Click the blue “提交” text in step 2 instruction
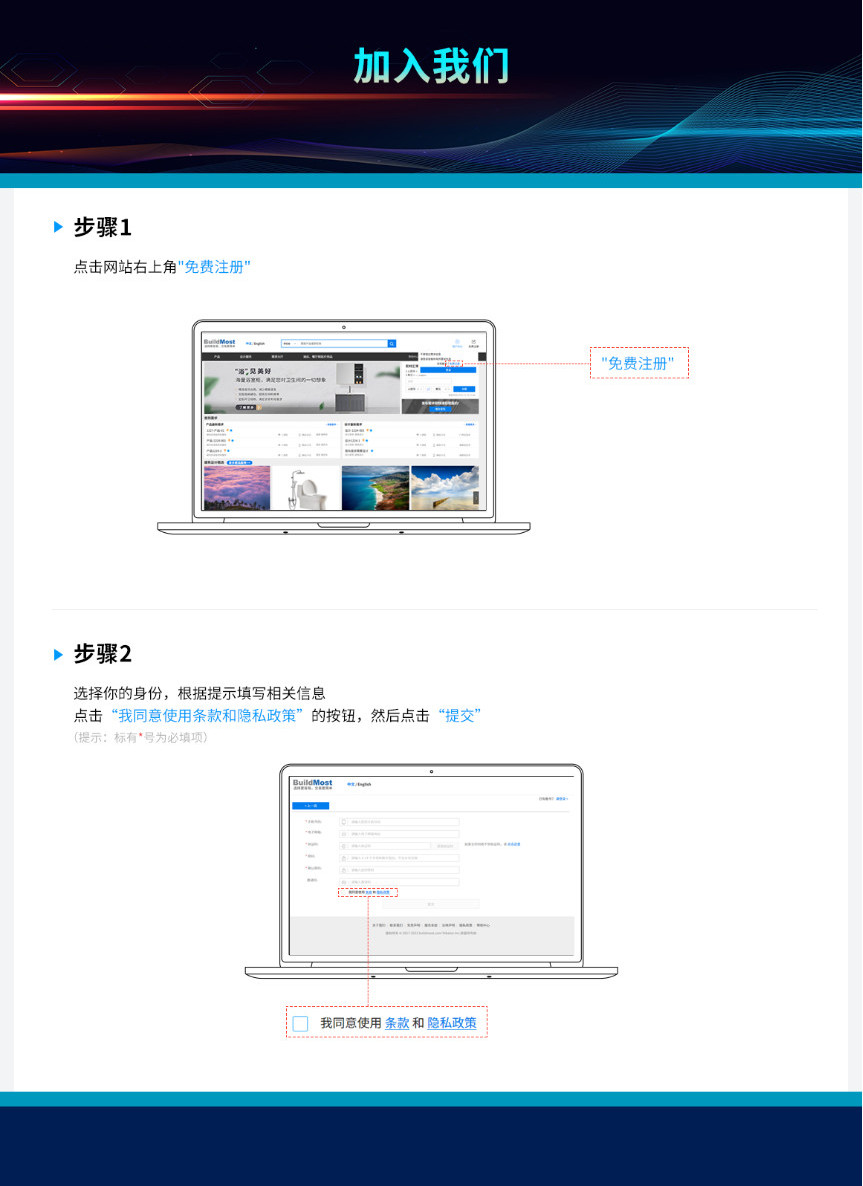This screenshot has width=863, height=1186. pyautogui.click(x=459, y=716)
